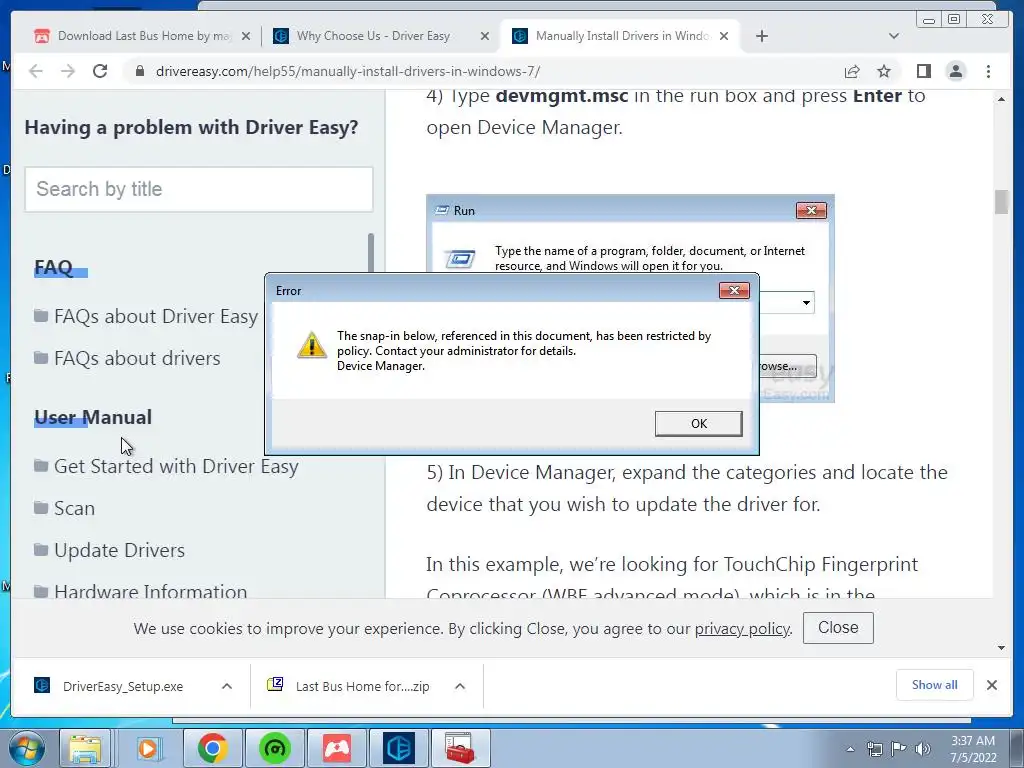Click the red toolbox taskbar icon

pyautogui.click(x=460, y=748)
